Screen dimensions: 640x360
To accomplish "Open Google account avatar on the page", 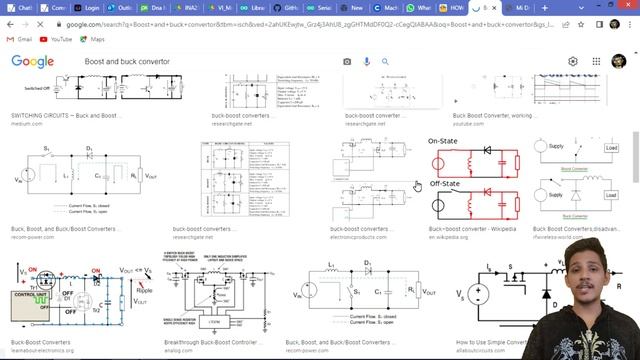I will (x=619, y=61).
